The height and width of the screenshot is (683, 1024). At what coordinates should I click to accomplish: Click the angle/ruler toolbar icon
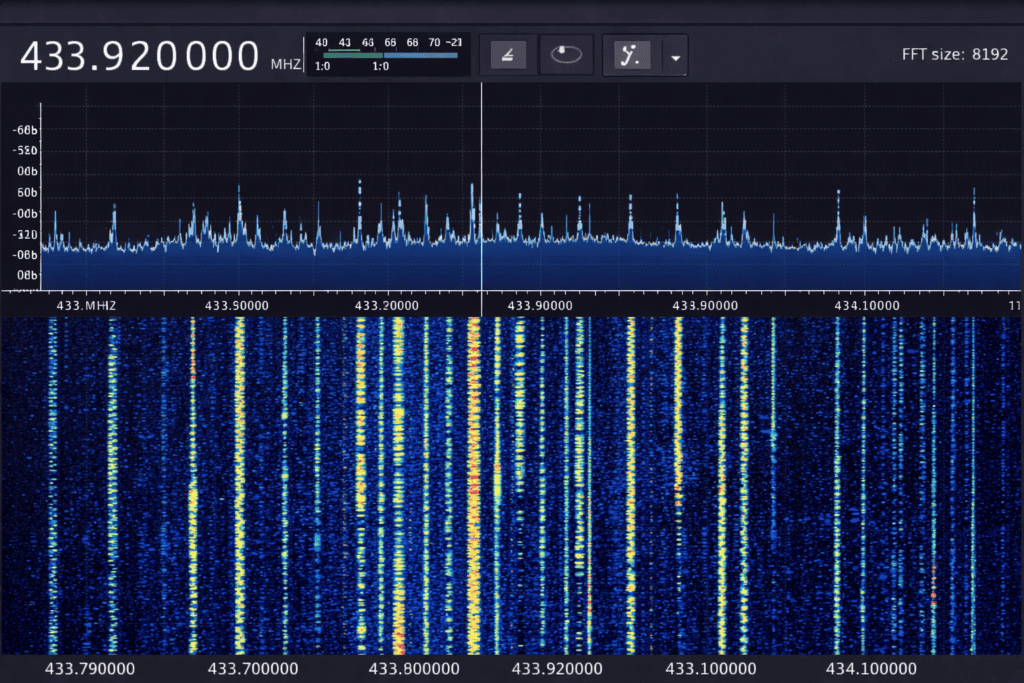(508, 55)
